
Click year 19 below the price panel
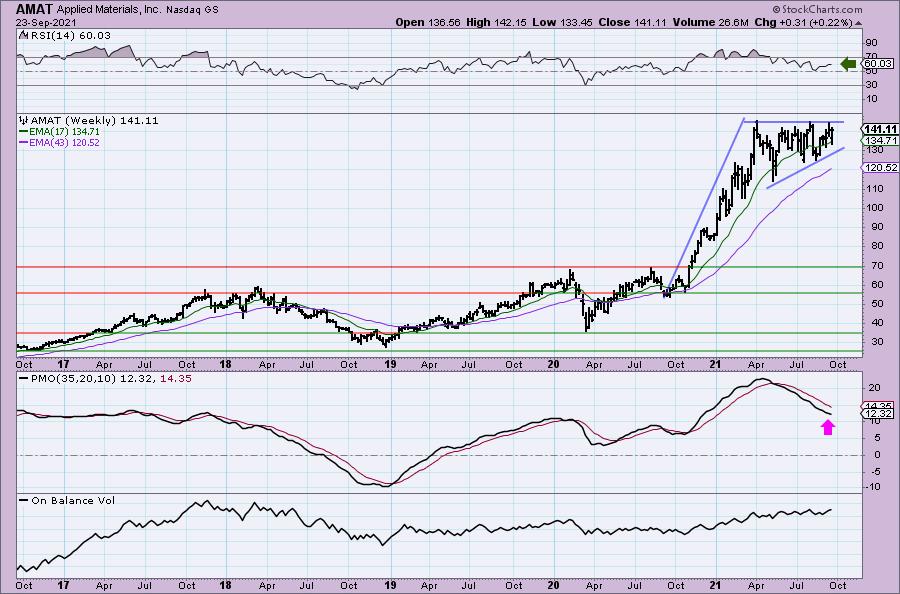[390, 364]
